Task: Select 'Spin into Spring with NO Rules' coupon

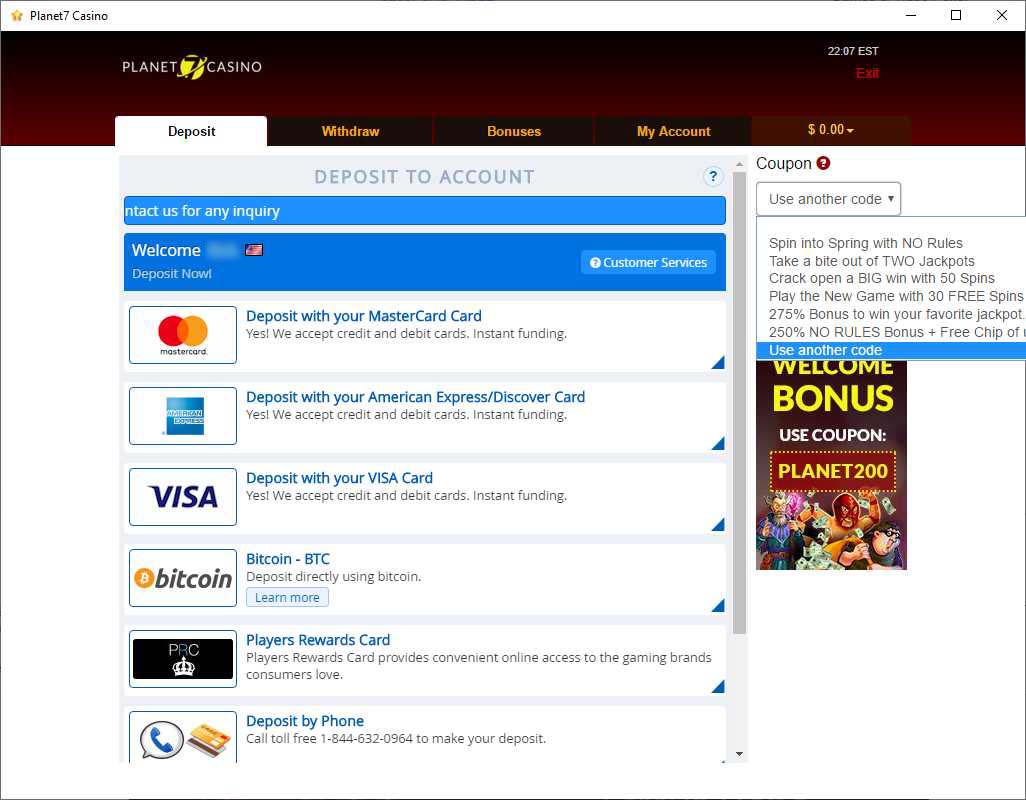Action: 891,243
